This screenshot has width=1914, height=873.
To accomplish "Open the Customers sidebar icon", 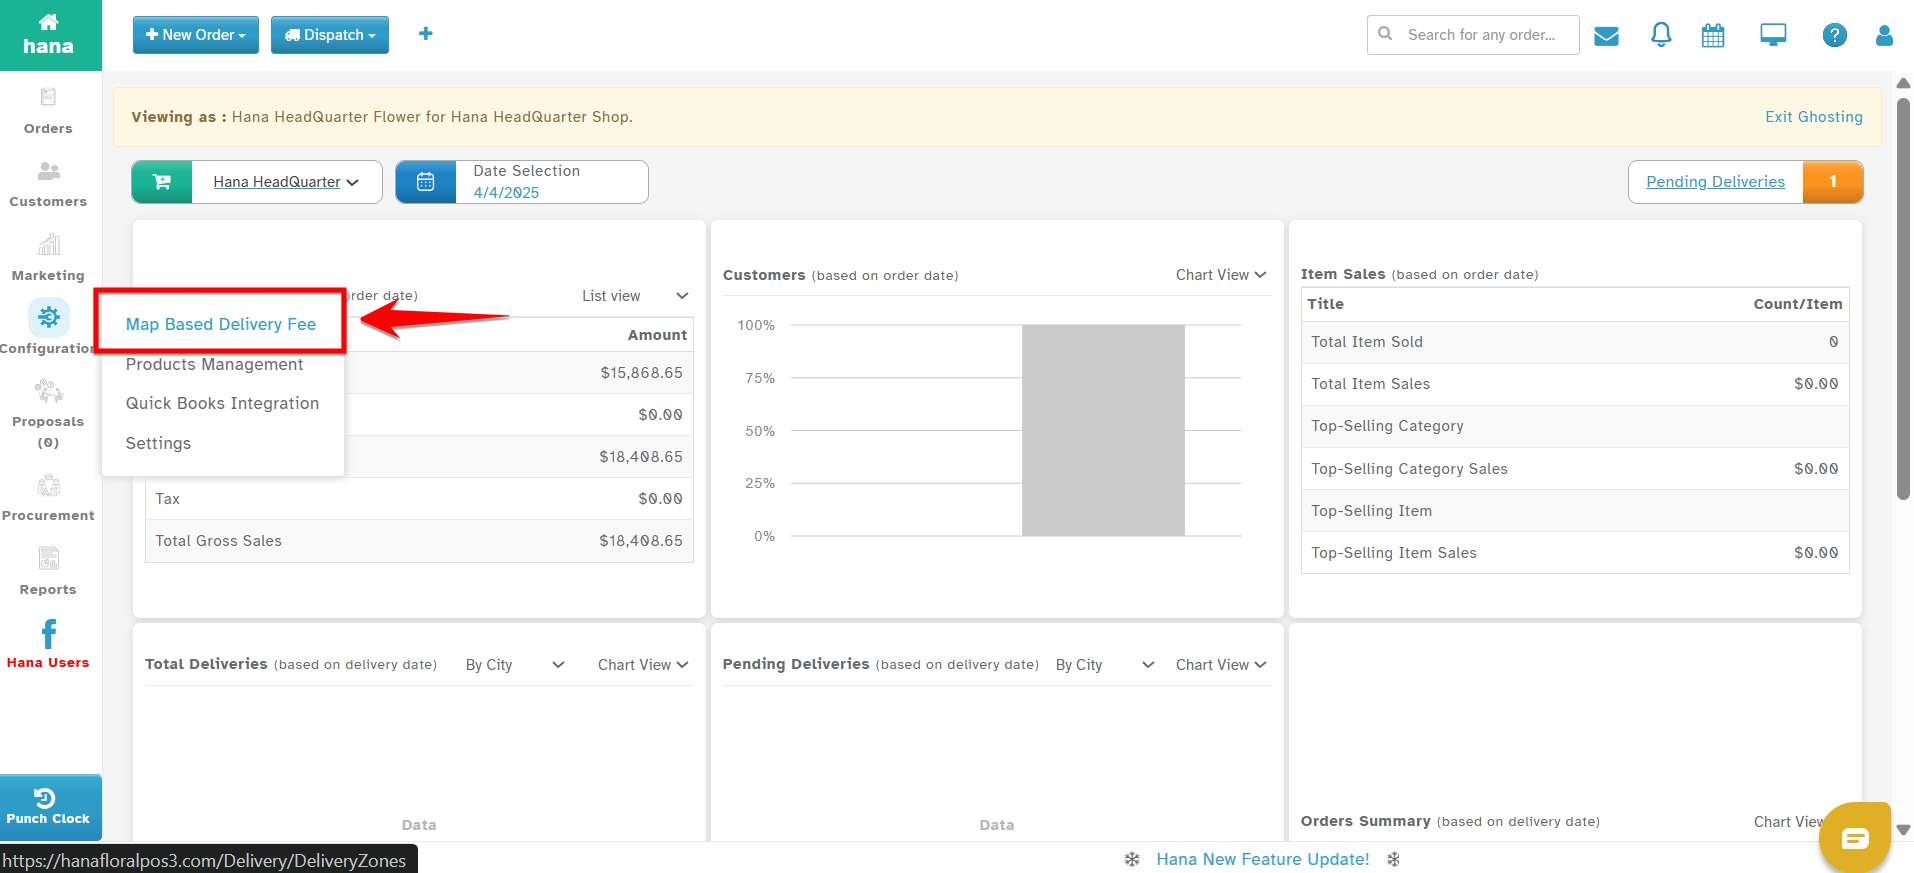I will [48, 171].
